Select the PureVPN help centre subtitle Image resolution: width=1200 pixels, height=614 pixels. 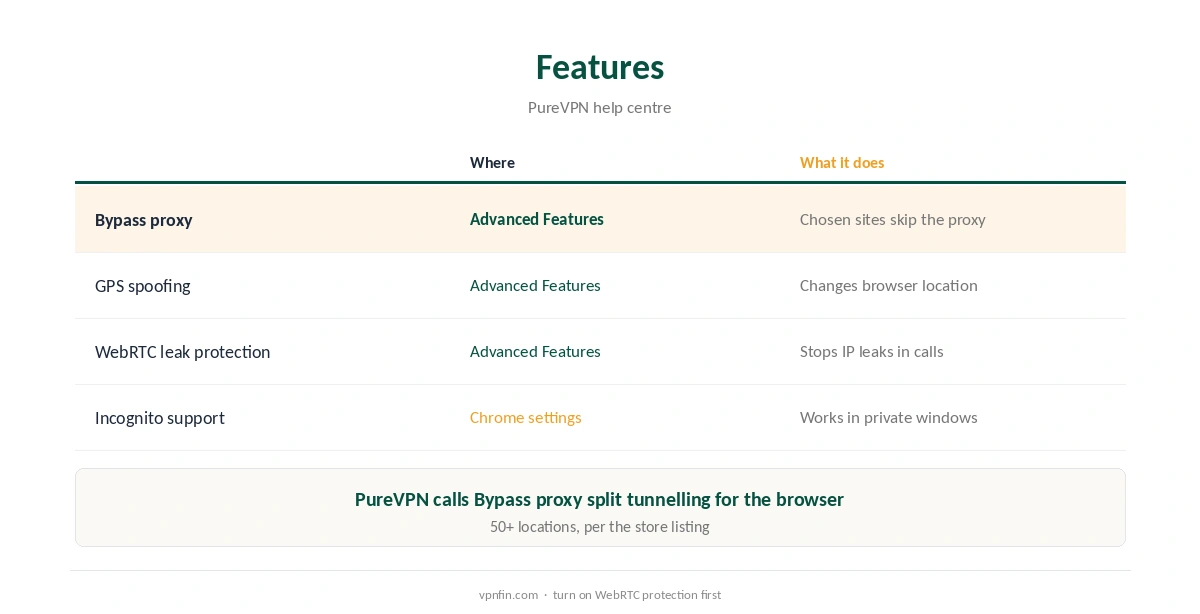coord(600,108)
